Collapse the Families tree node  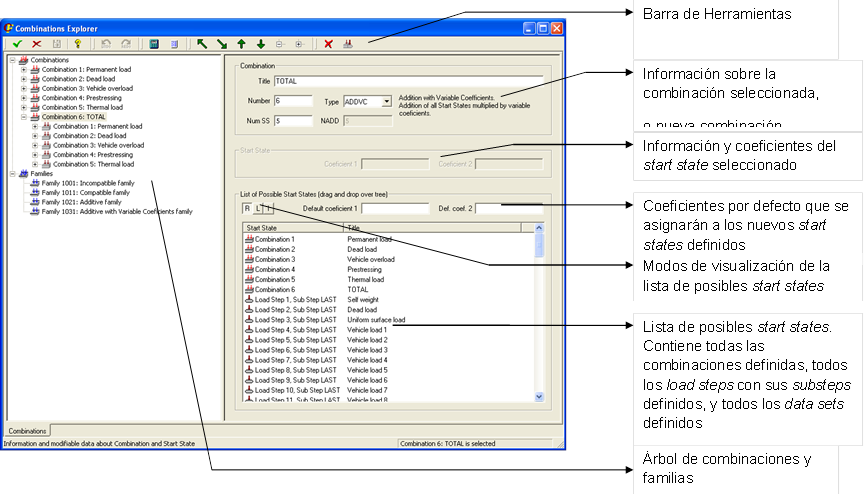coord(13,174)
